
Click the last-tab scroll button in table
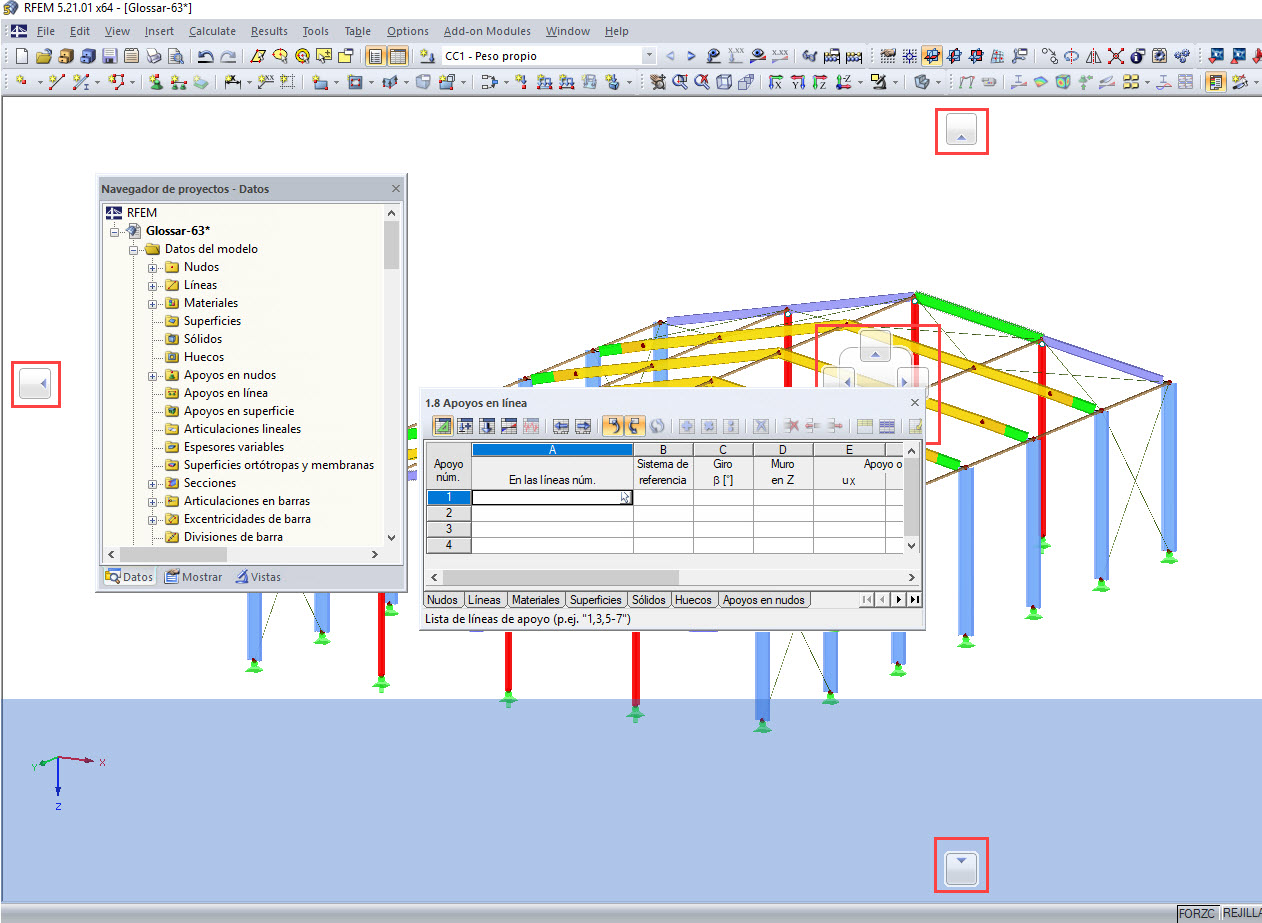tap(914, 600)
